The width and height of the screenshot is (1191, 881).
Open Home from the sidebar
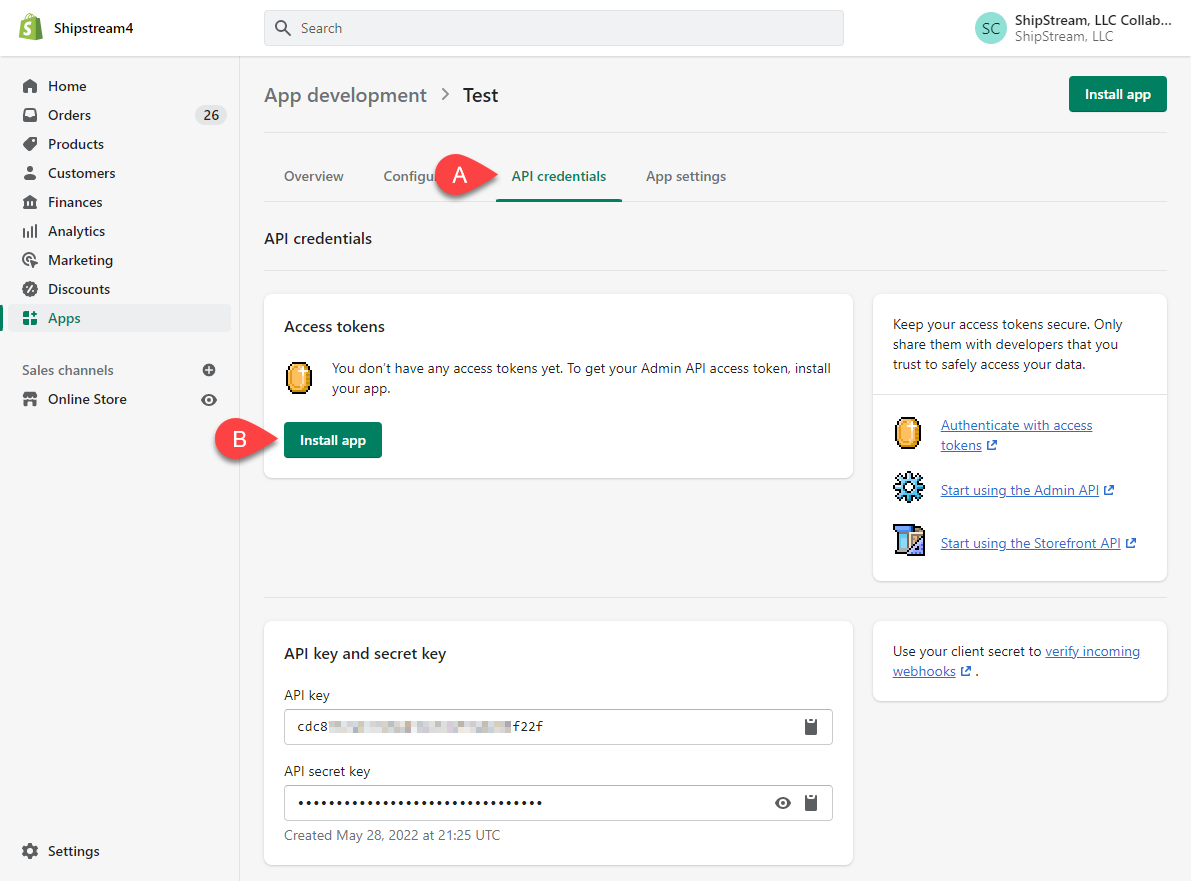point(67,86)
